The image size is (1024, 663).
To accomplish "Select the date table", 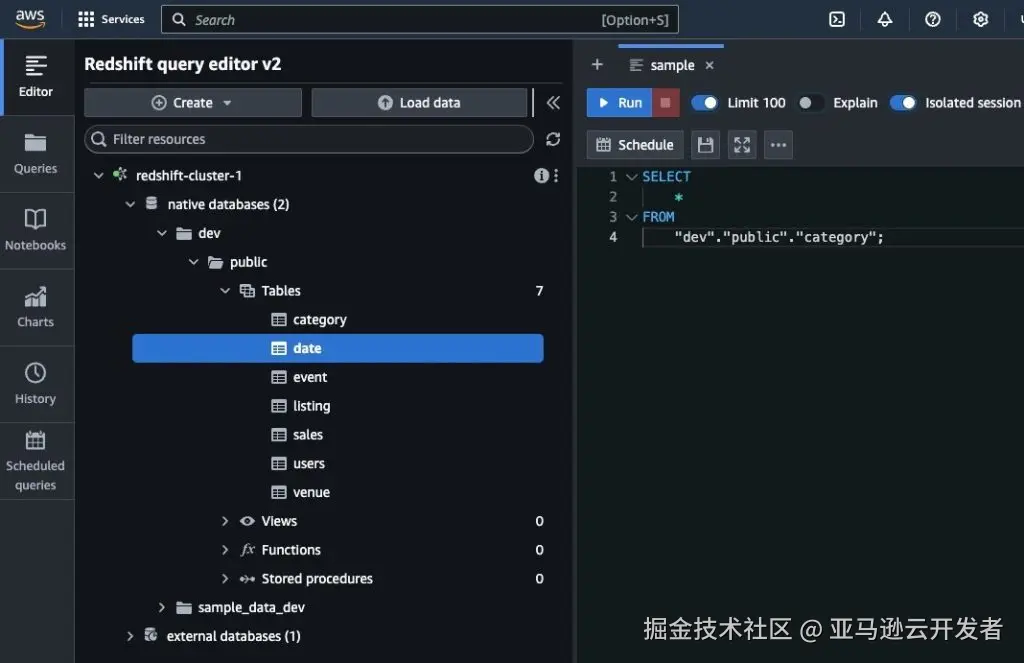I will pyautogui.click(x=338, y=348).
